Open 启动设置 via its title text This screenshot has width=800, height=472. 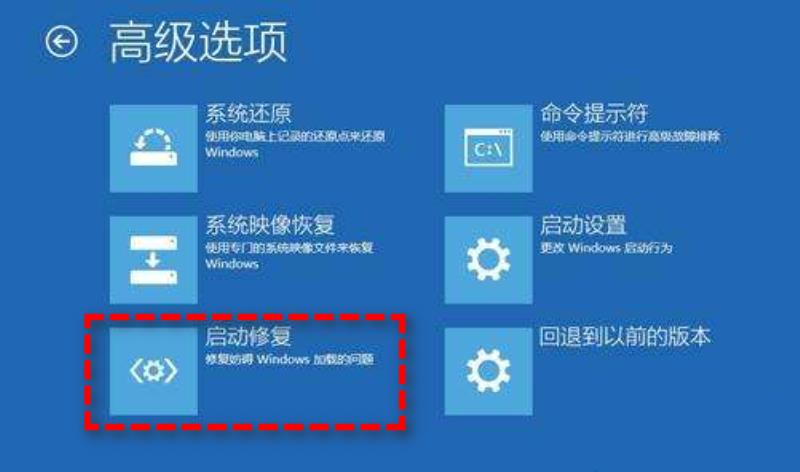coord(583,225)
